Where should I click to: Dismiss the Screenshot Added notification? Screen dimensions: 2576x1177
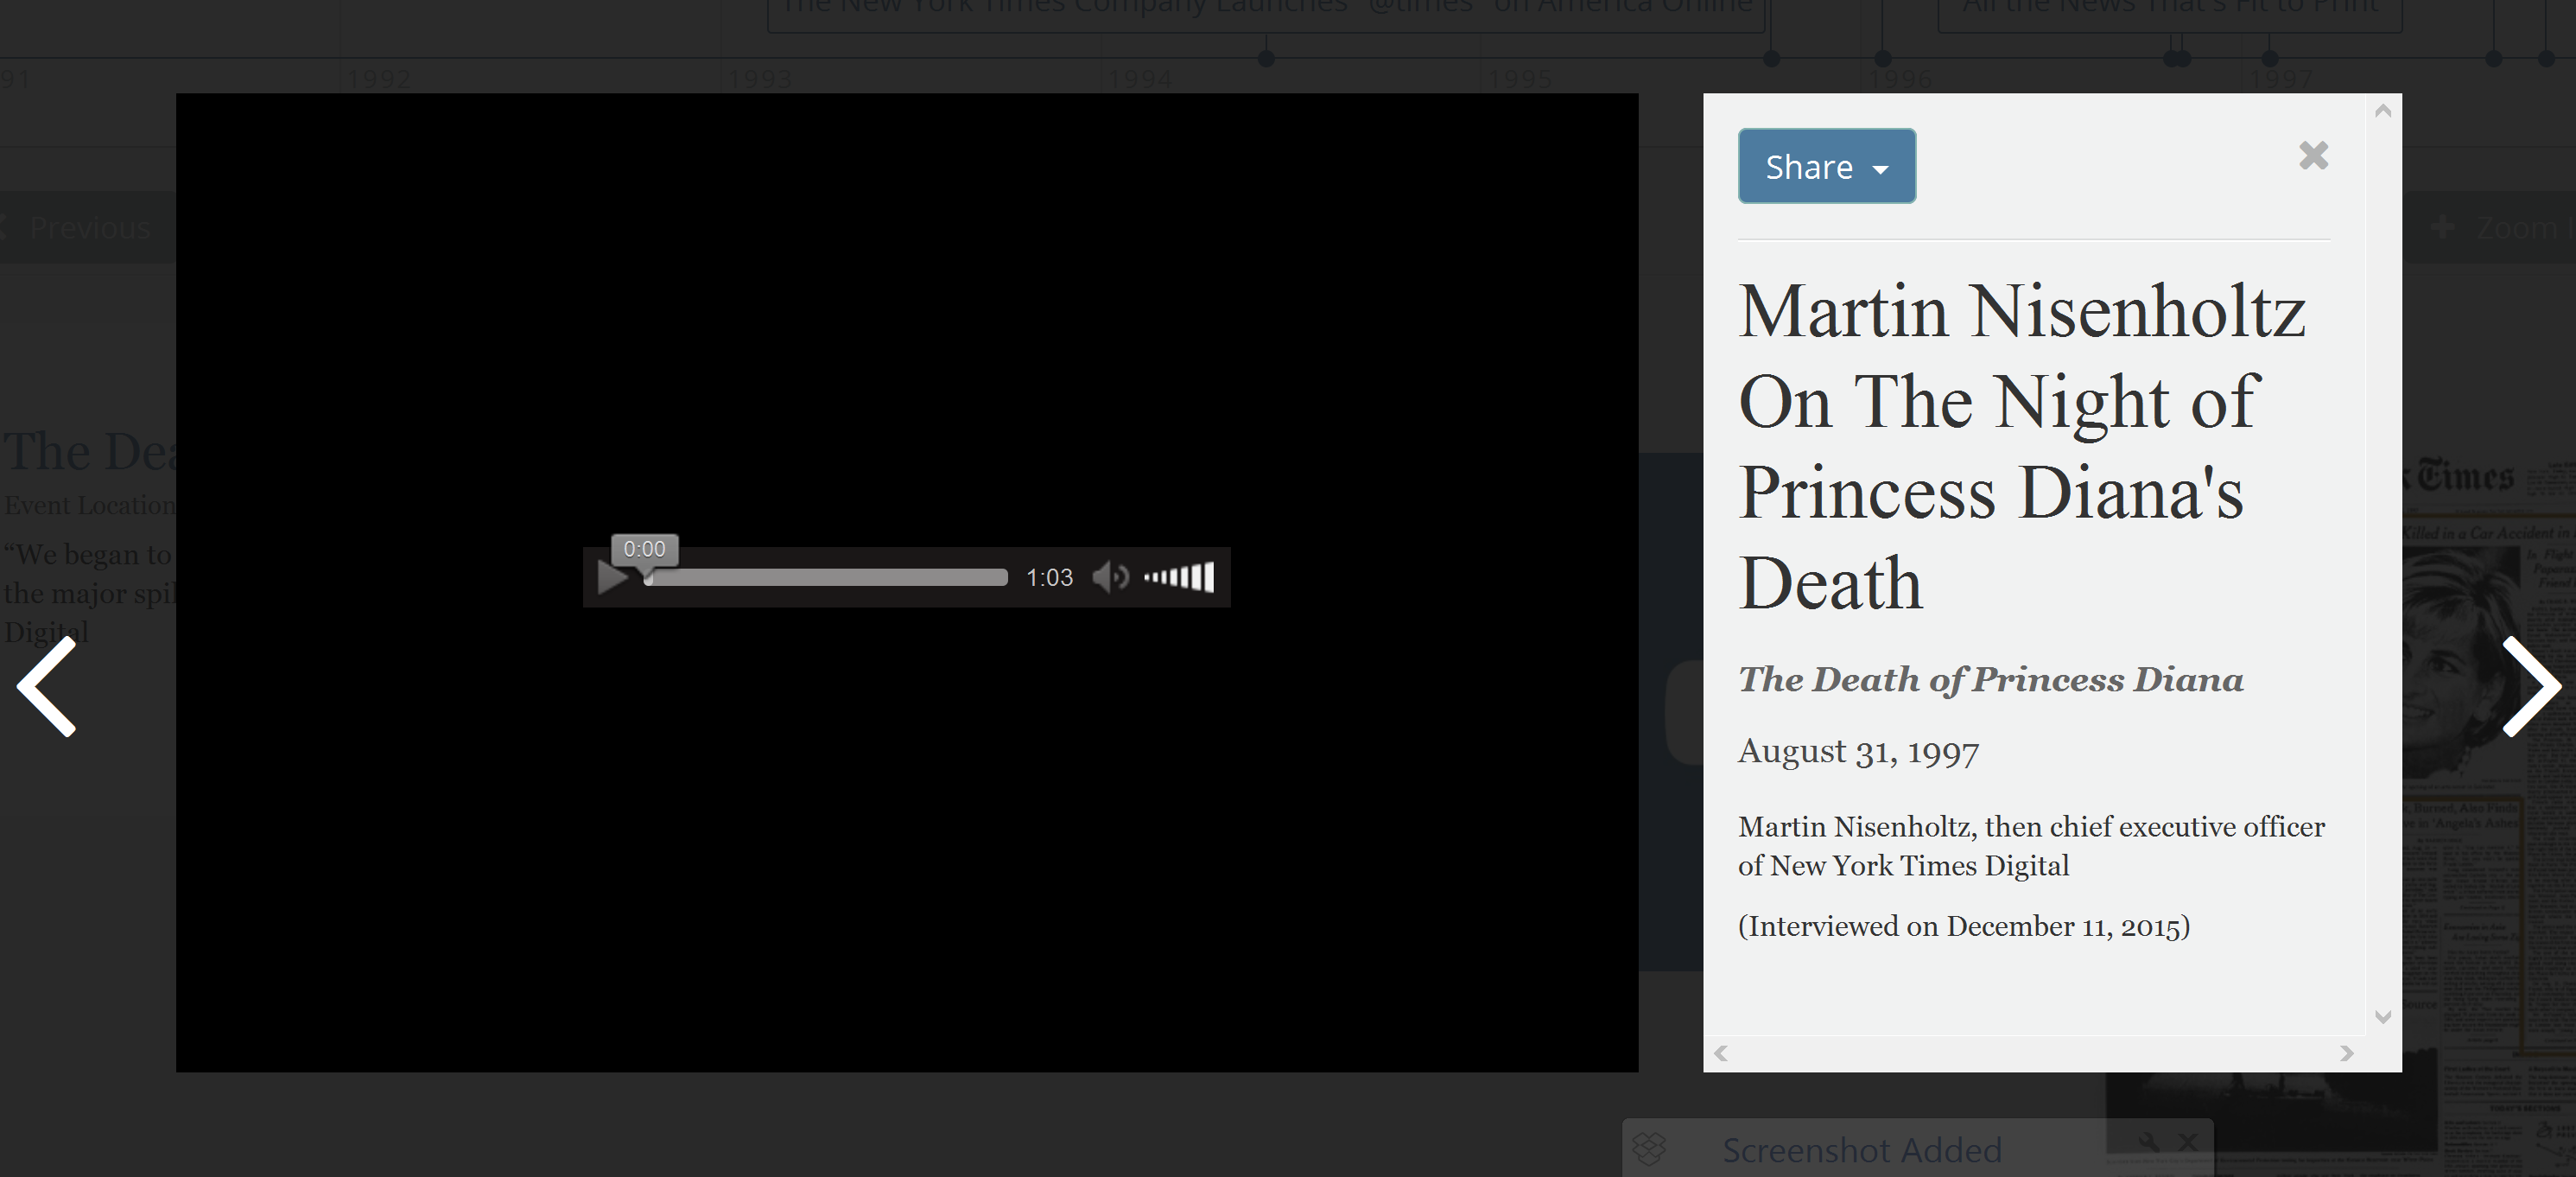click(2188, 1141)
